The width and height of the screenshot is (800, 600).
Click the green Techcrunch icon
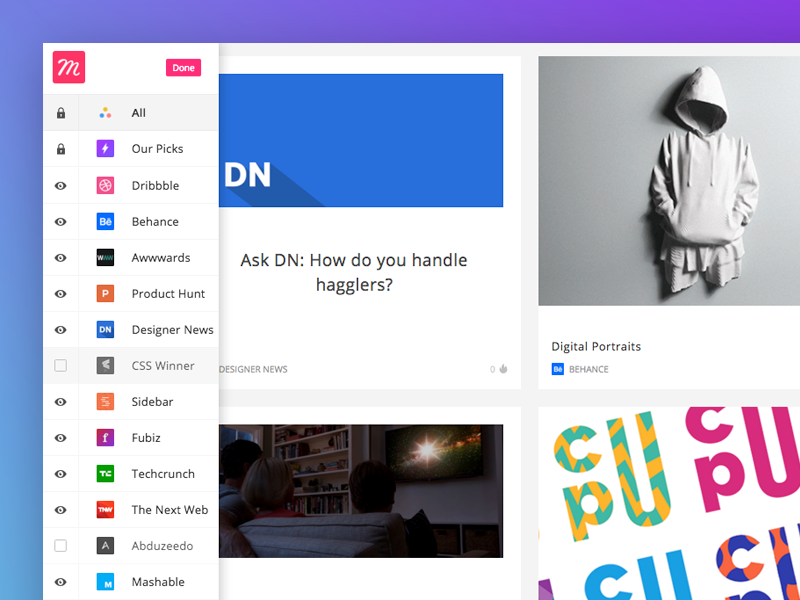(105, 473)
